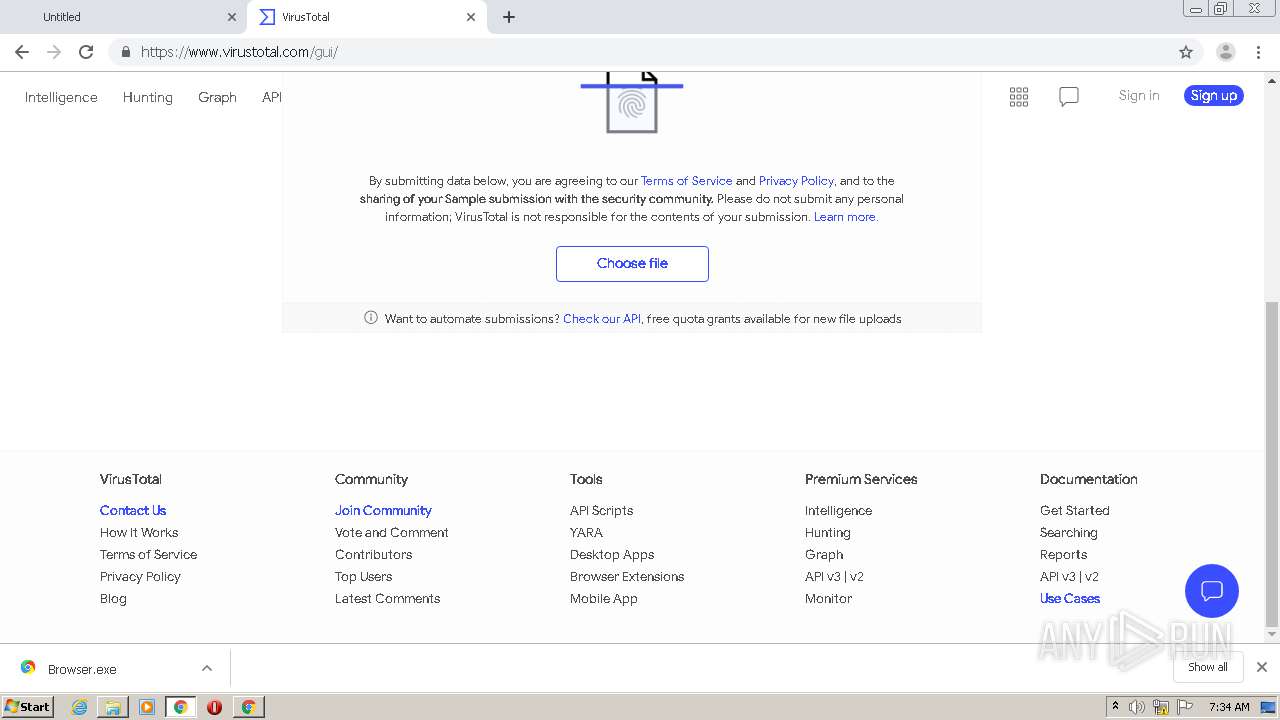Open the blue floating chat bubble button

coord(1212,591)
